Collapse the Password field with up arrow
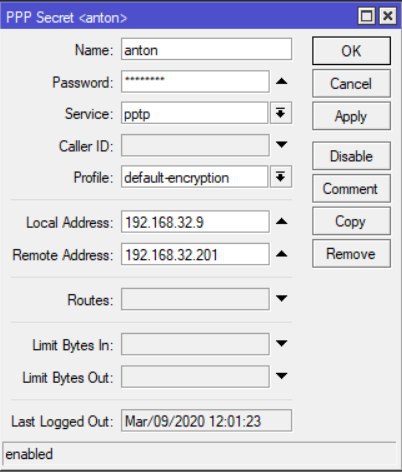The height and width of the screenshot is (473, 402). coord(282,81)
